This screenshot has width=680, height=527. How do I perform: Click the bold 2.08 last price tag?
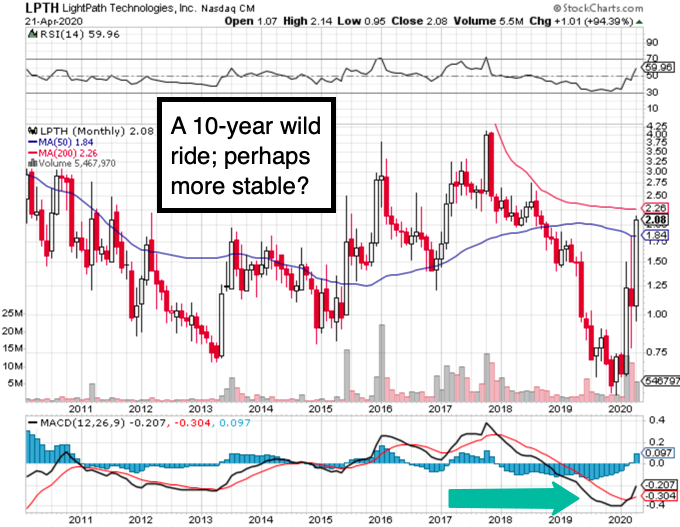pos(656,220)
